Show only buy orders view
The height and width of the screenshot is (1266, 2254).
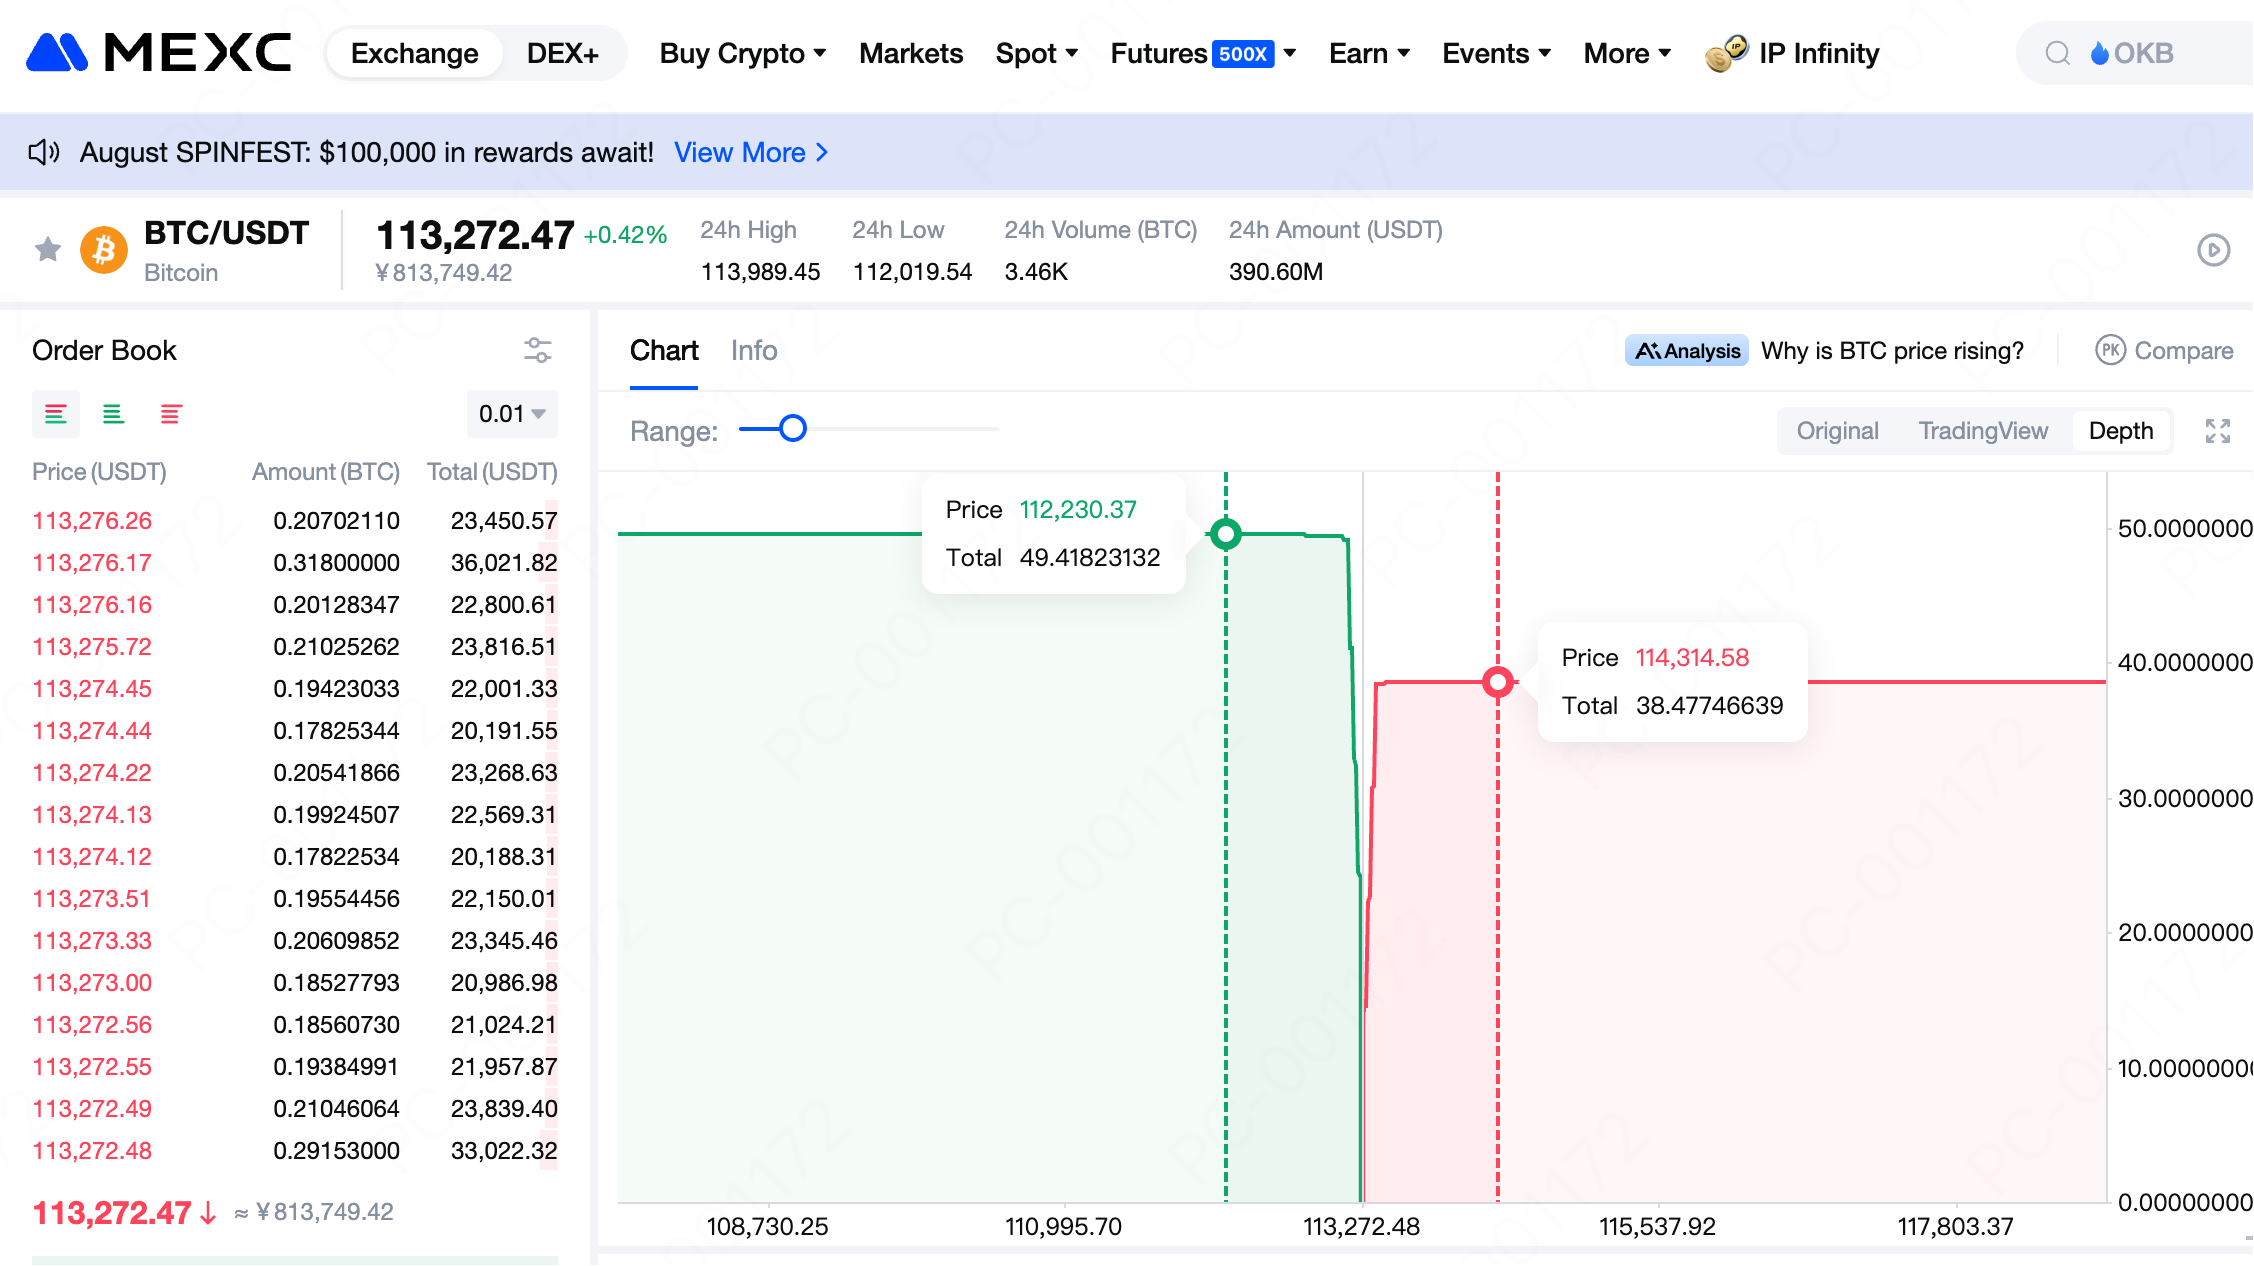coord(113,414)
